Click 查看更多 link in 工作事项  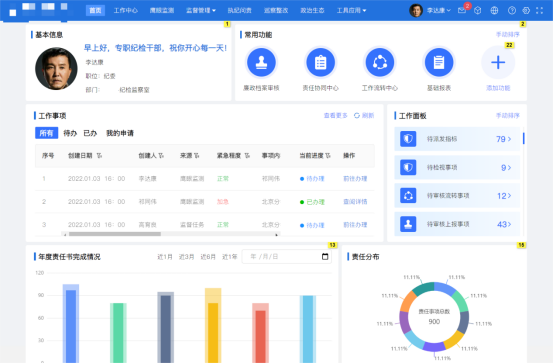[x=336, y=115]
